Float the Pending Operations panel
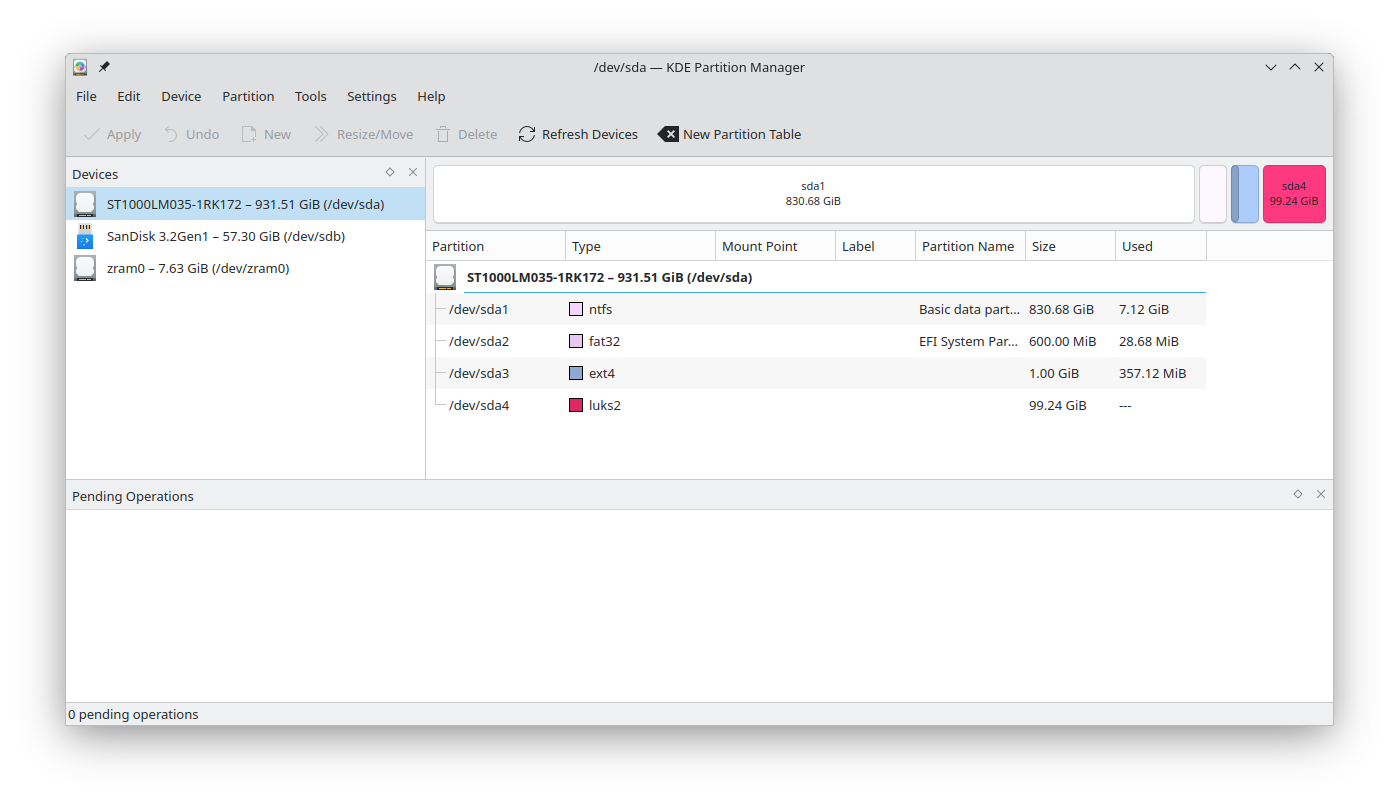This screenshot has height=803, width=1399. 1298,494
